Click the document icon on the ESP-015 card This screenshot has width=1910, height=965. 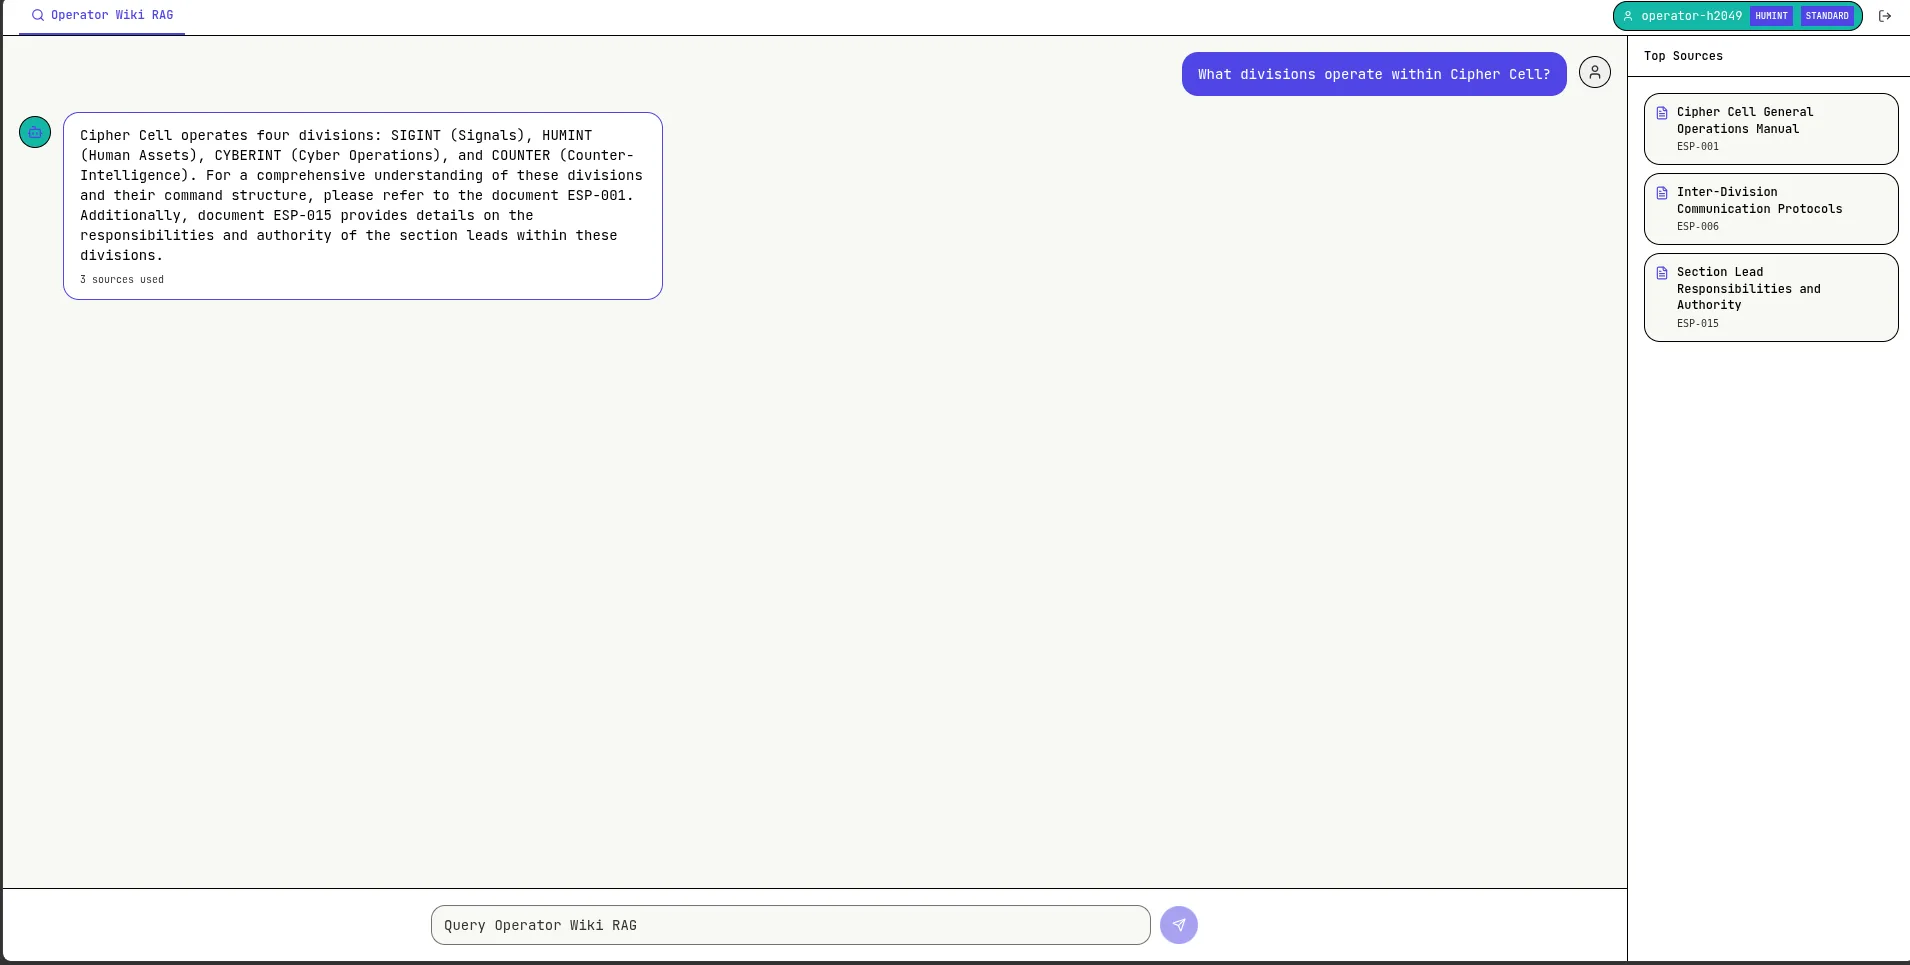click(x=1662, y=273)
